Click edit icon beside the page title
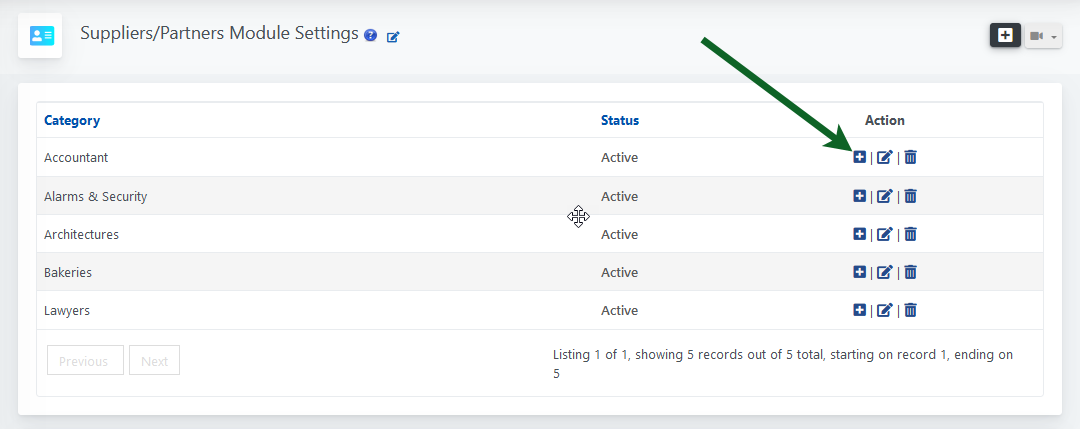The width and height of the screenshot is (1080, 429). (393, 37)
